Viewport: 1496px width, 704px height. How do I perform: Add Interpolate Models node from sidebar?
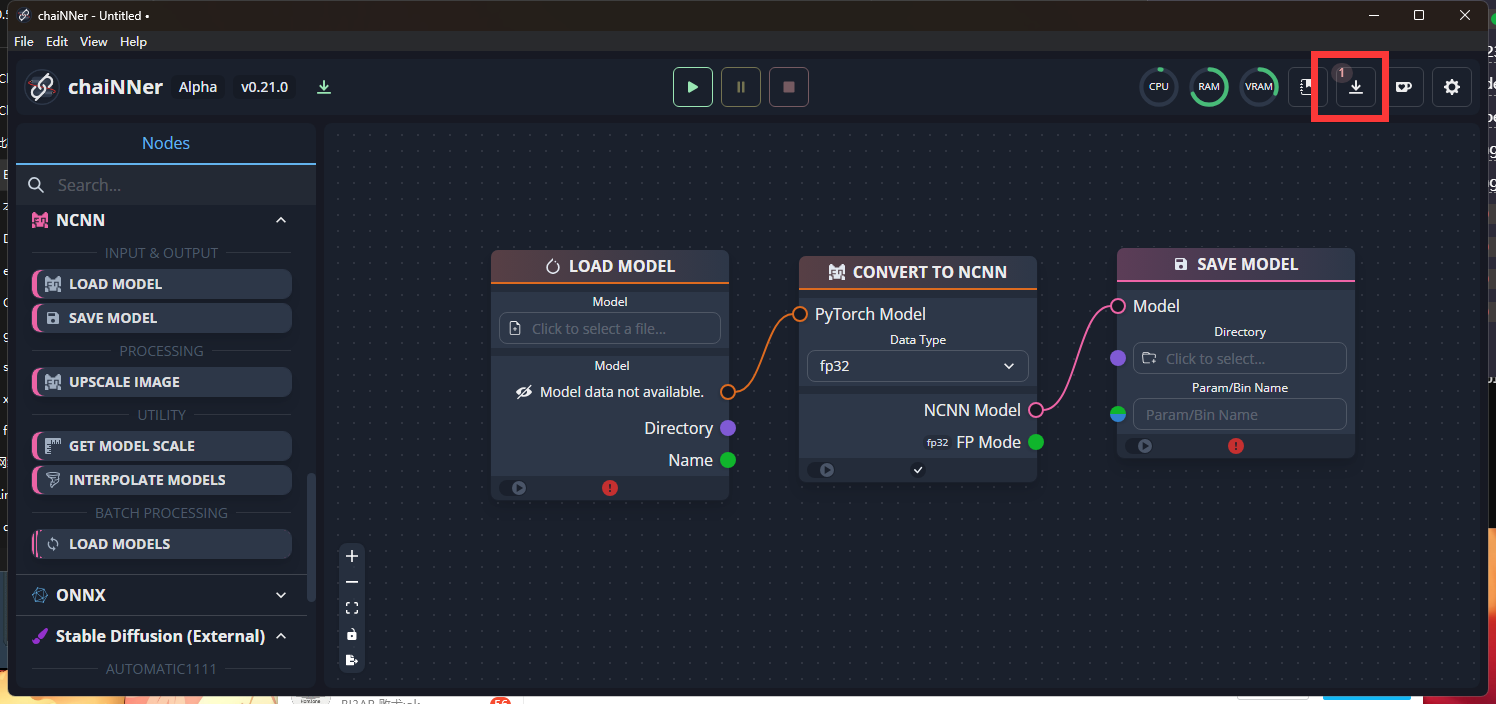pos(162,480)
